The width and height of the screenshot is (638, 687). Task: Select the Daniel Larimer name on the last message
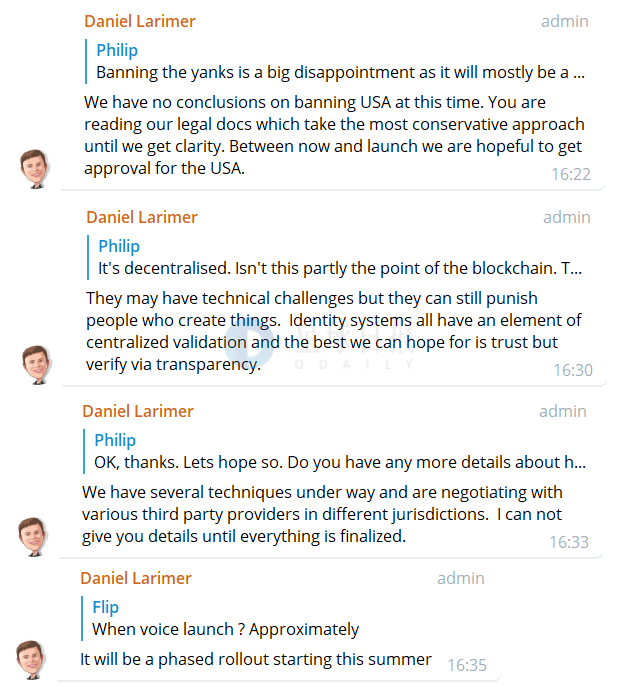136,578
